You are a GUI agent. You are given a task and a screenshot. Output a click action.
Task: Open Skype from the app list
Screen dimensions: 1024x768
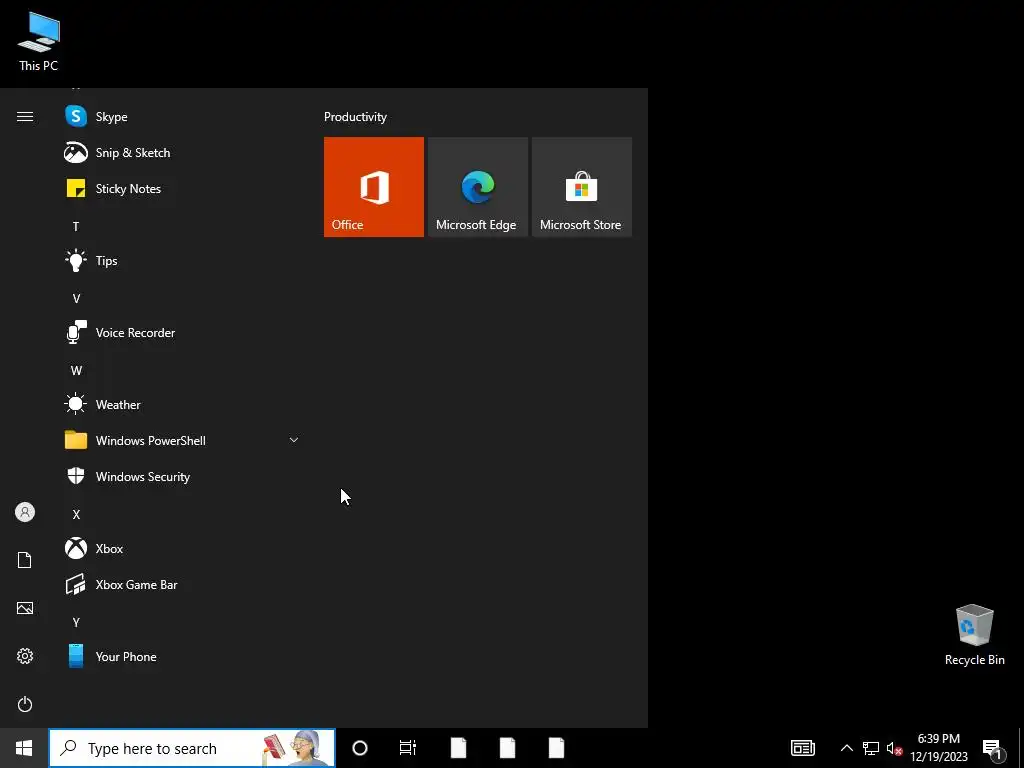click(183, 116)
